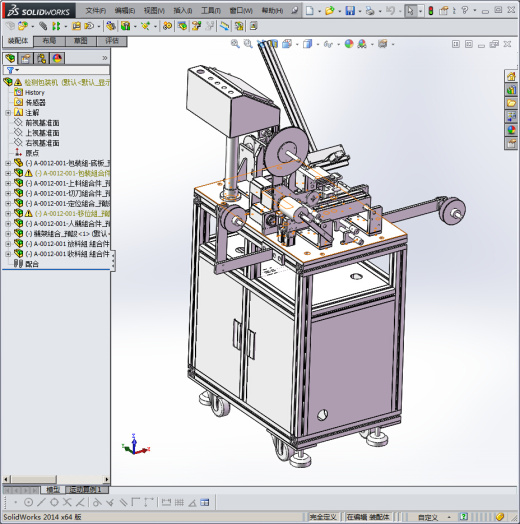Click the Apply Scene icon
The image size is (520, 524).
click(362, 44)
